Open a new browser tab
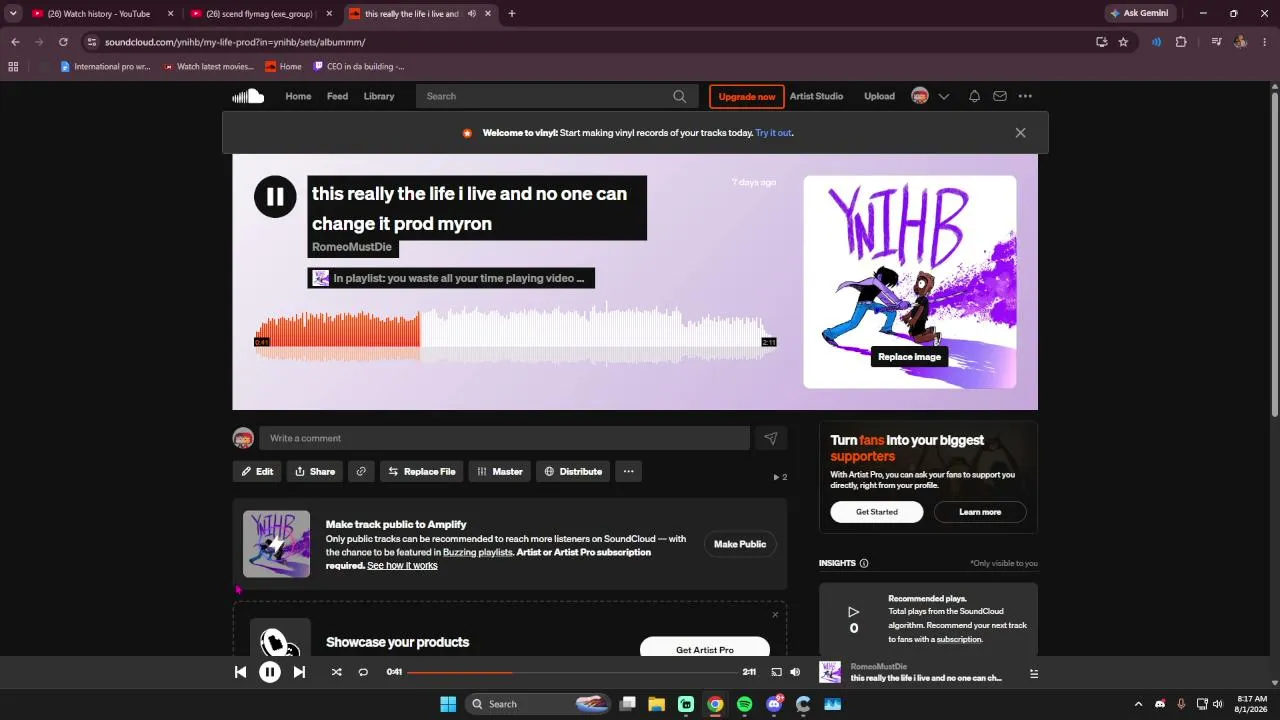 pyautogui.click(x=511, y=14)
